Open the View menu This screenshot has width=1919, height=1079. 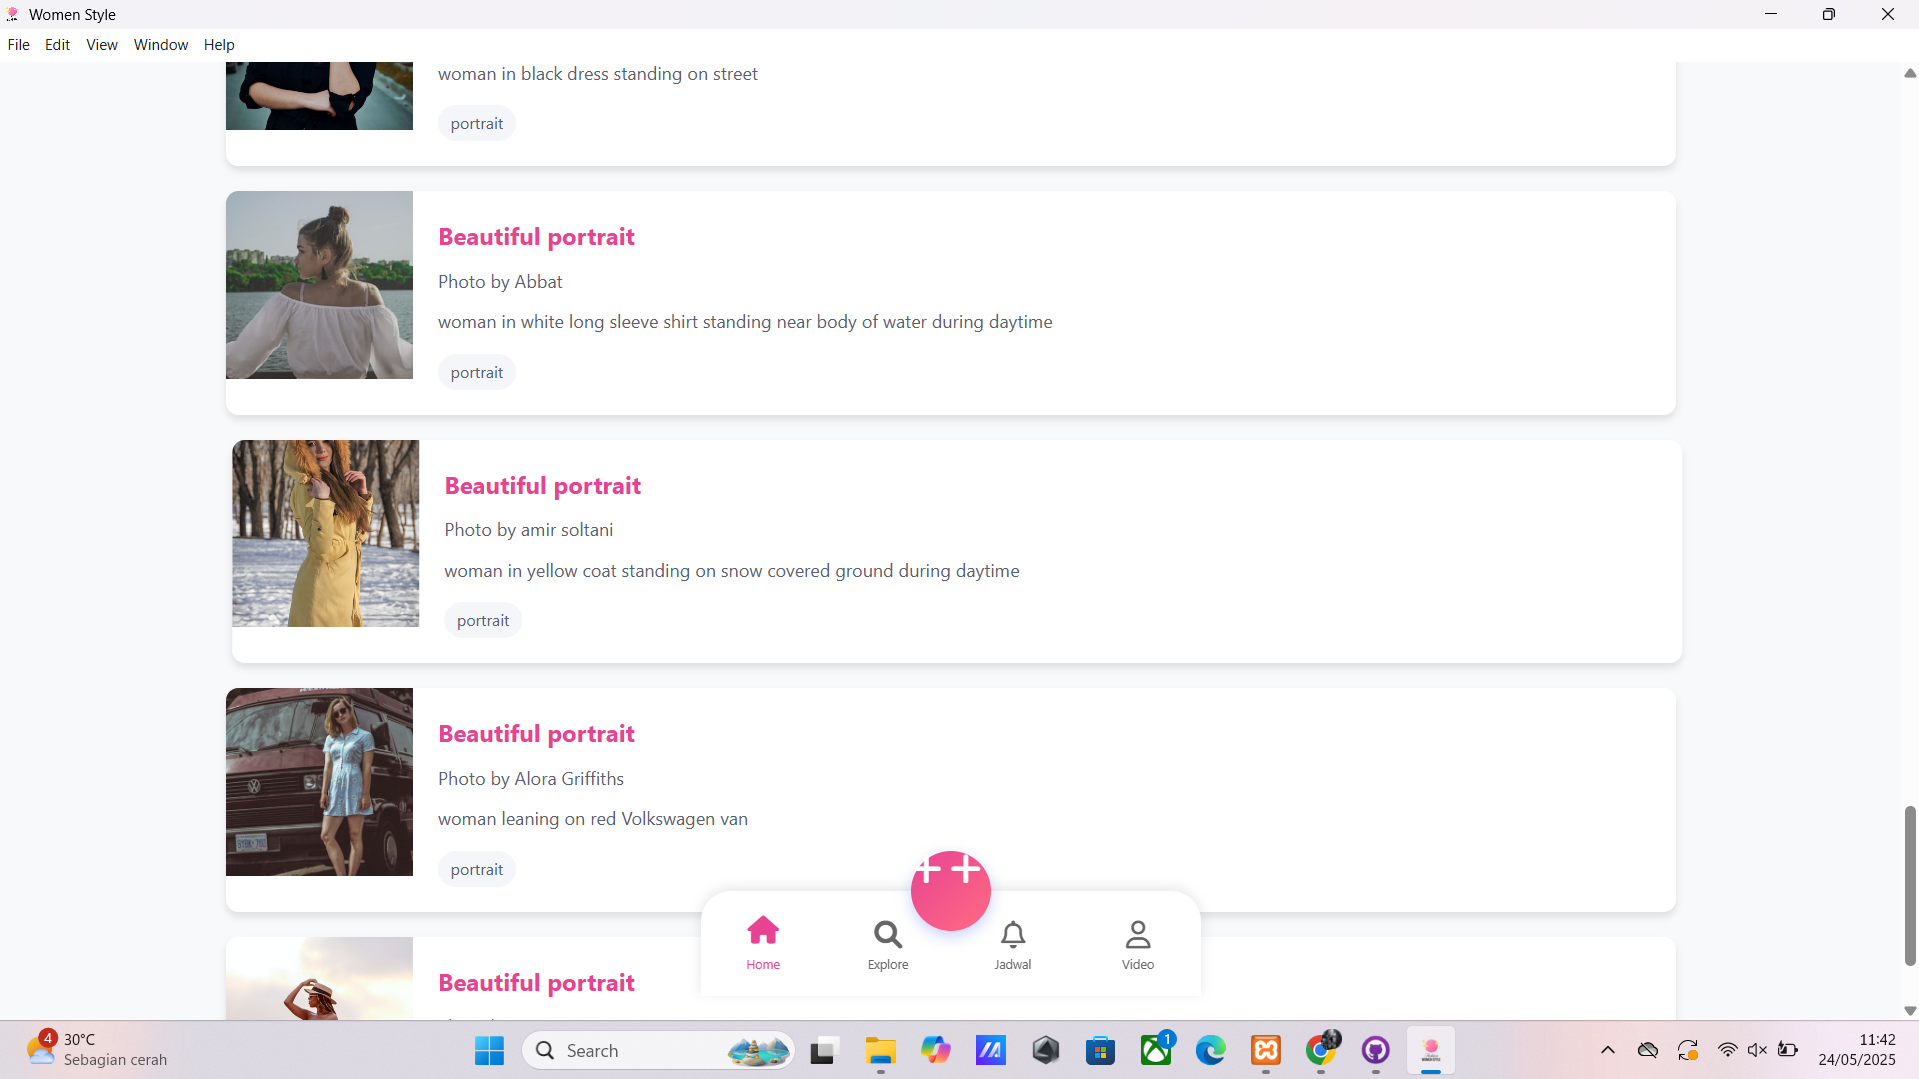102,45
